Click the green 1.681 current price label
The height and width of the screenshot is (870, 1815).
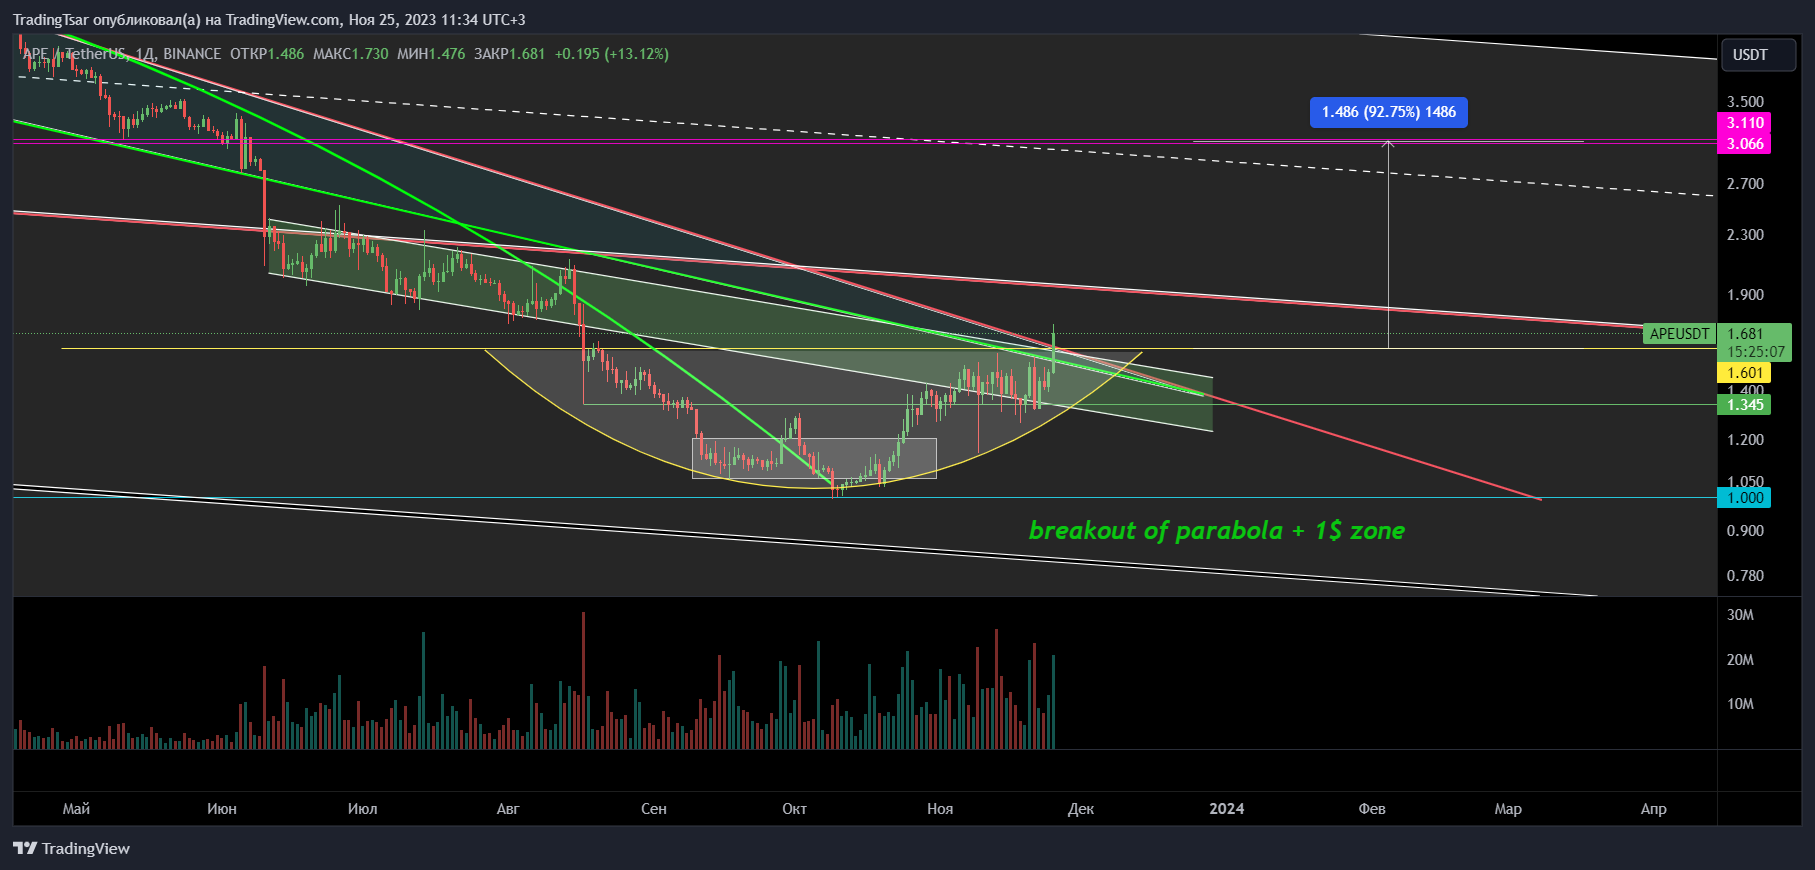1746,334
